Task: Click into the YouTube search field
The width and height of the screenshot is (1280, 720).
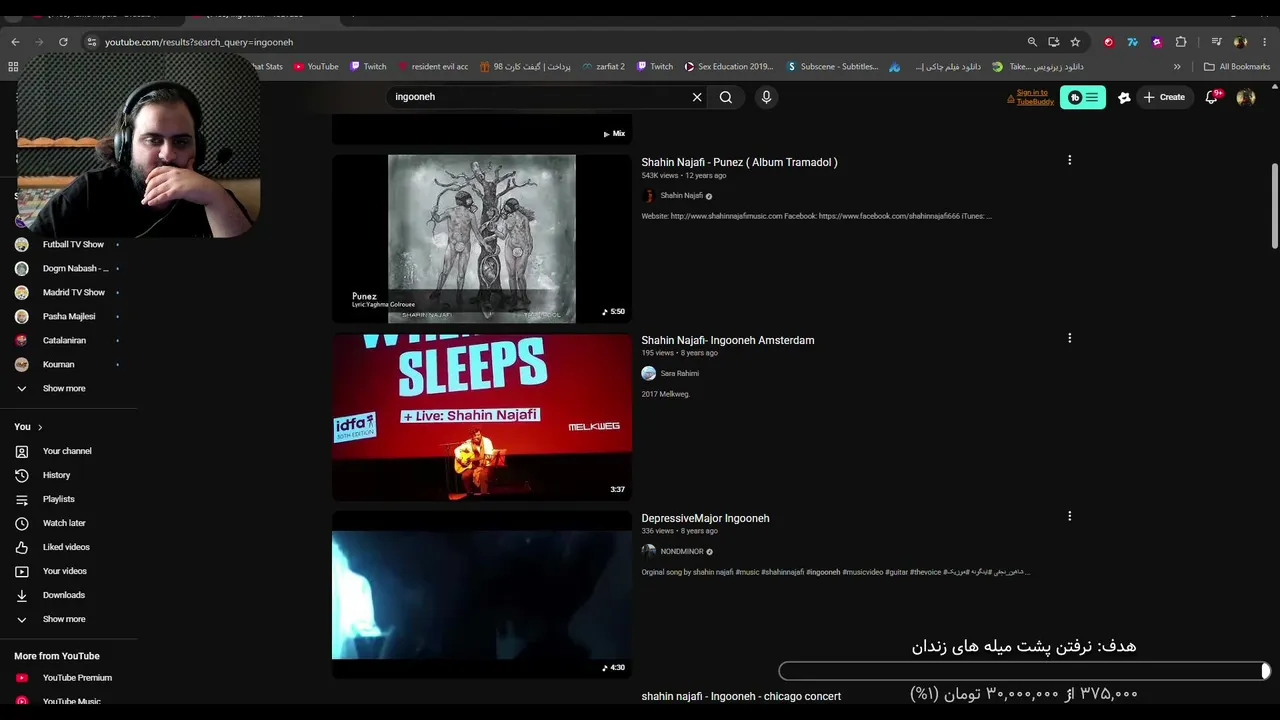Action: [540, 97]
